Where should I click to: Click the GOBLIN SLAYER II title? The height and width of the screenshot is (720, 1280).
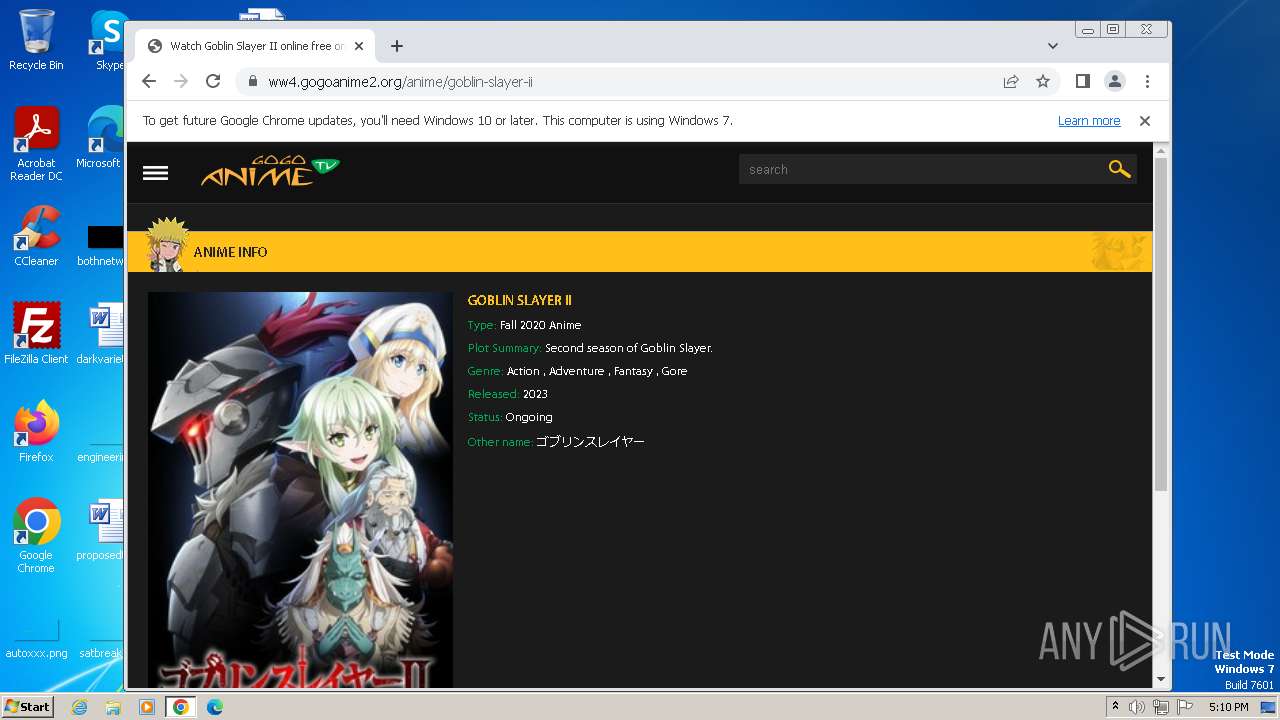click(x=520, y=300)
